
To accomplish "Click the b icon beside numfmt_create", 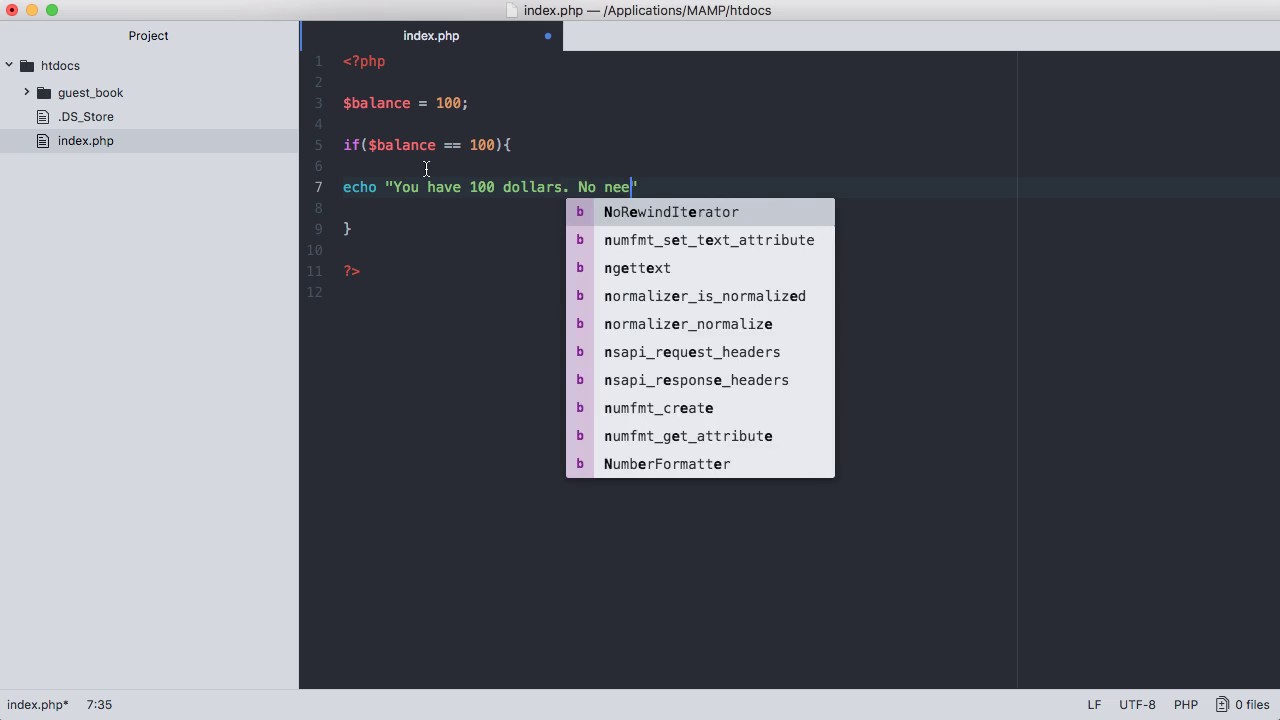I will click(580, 408).
